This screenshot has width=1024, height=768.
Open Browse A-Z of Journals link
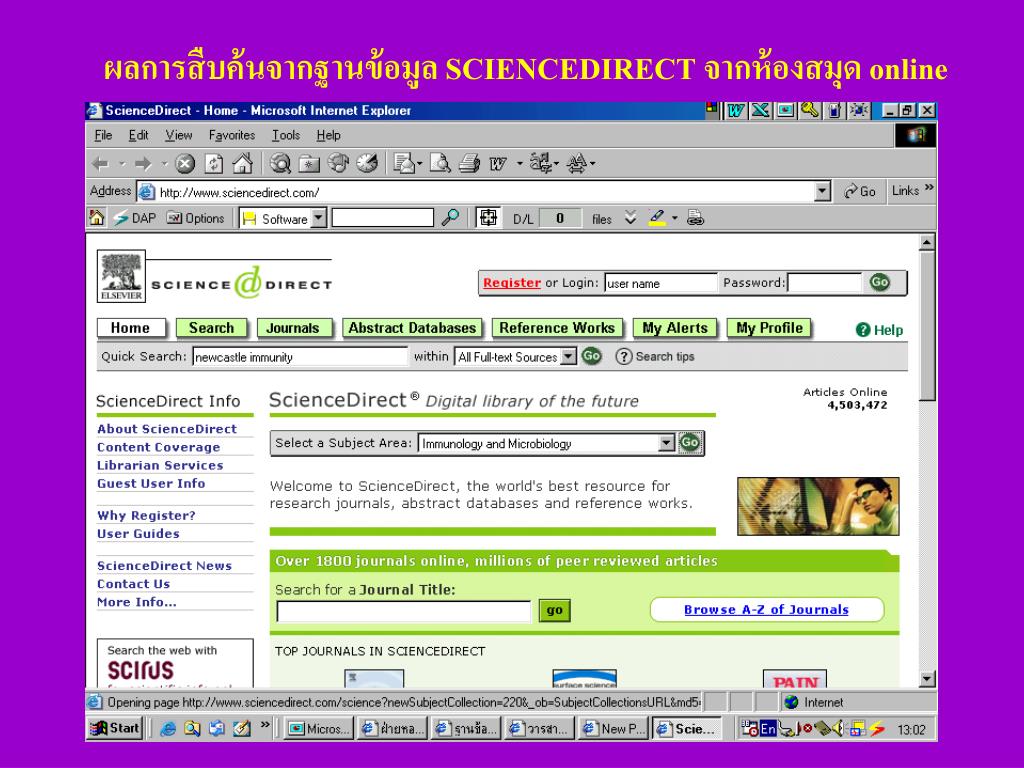(x=766, y=610)
